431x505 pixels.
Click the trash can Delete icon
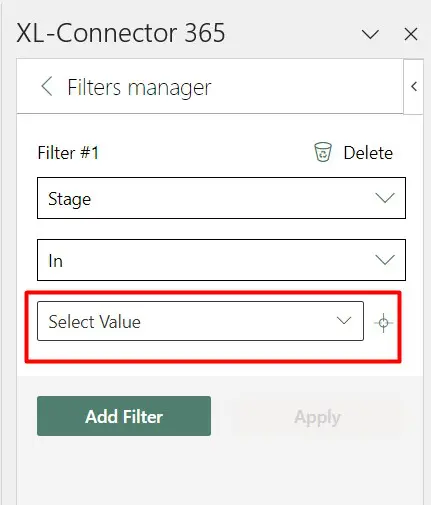point(323,152)
